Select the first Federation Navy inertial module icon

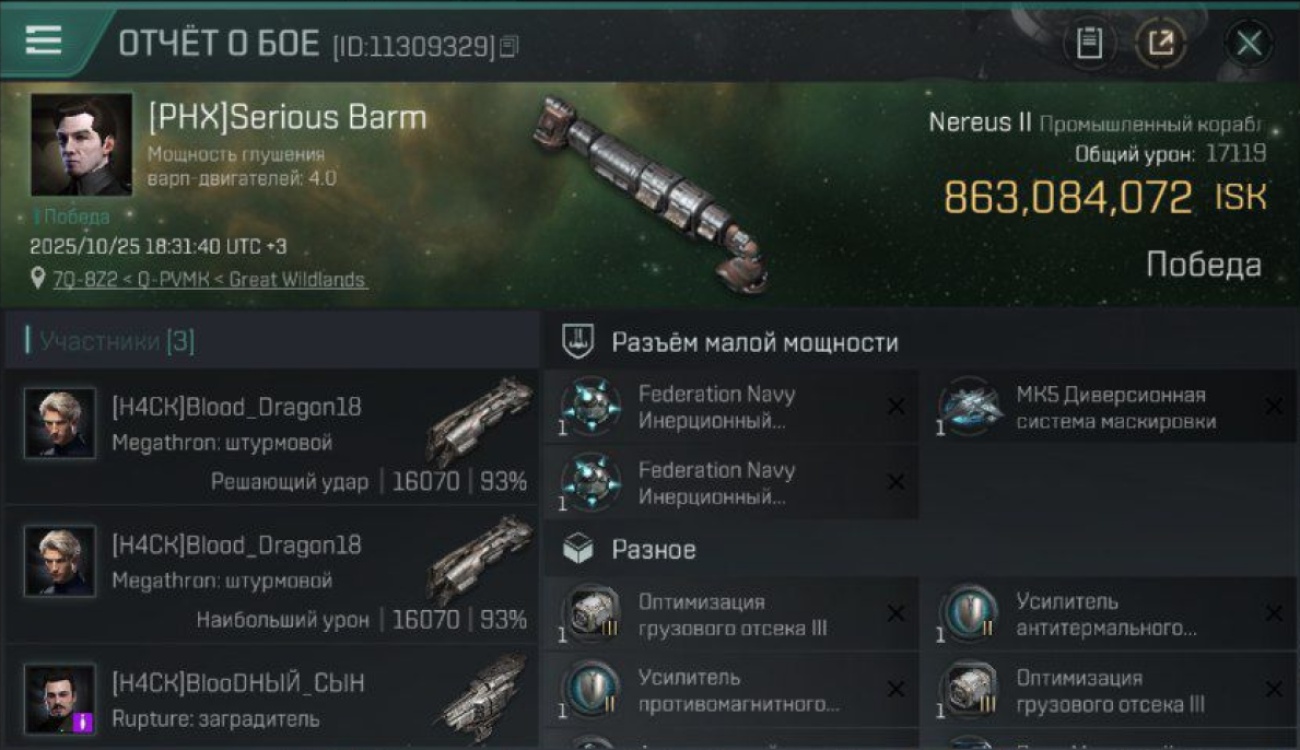point(590,406)
